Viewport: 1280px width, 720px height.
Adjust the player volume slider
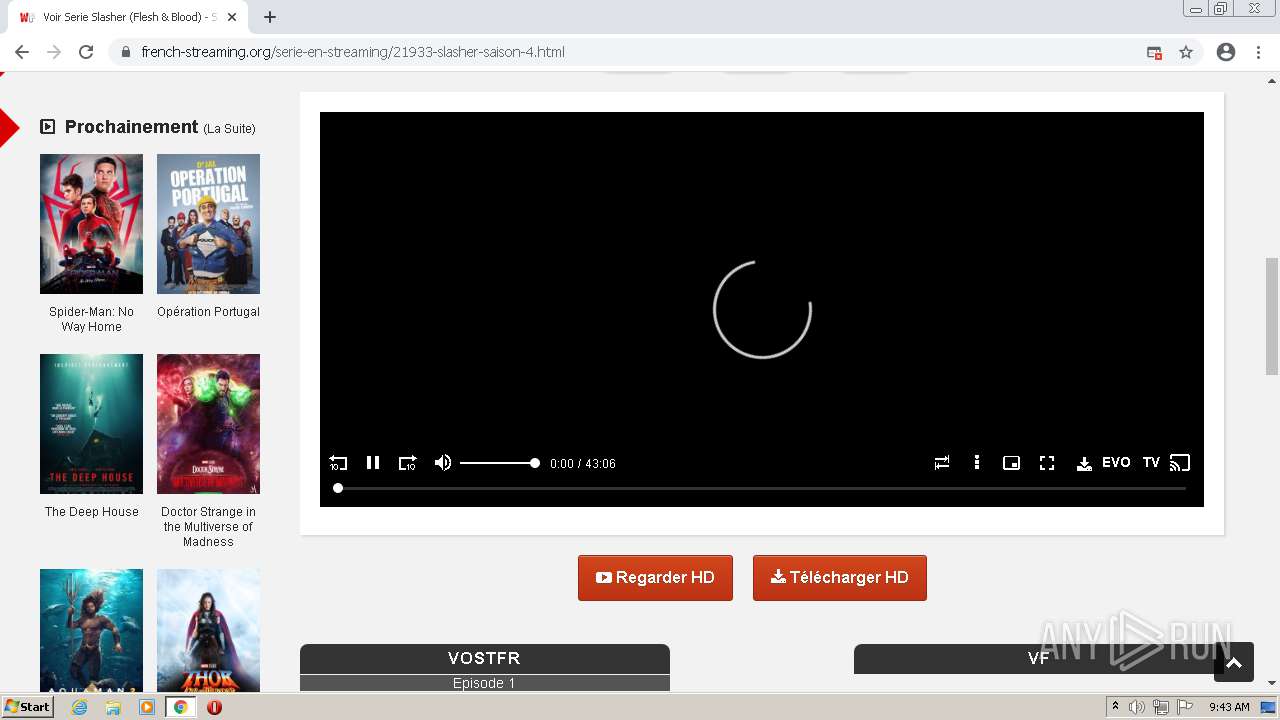(500, 463)
